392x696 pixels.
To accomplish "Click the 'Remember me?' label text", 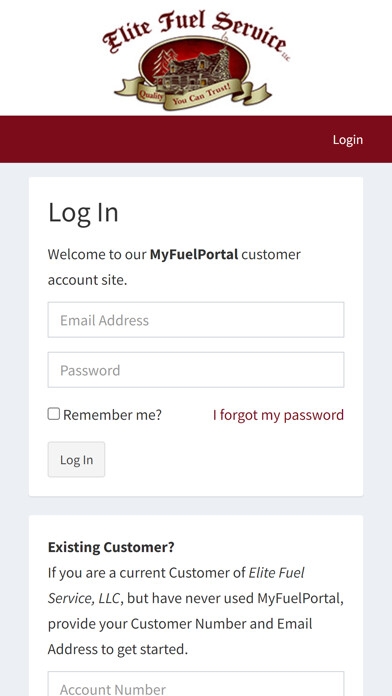I will coord(112,415).
